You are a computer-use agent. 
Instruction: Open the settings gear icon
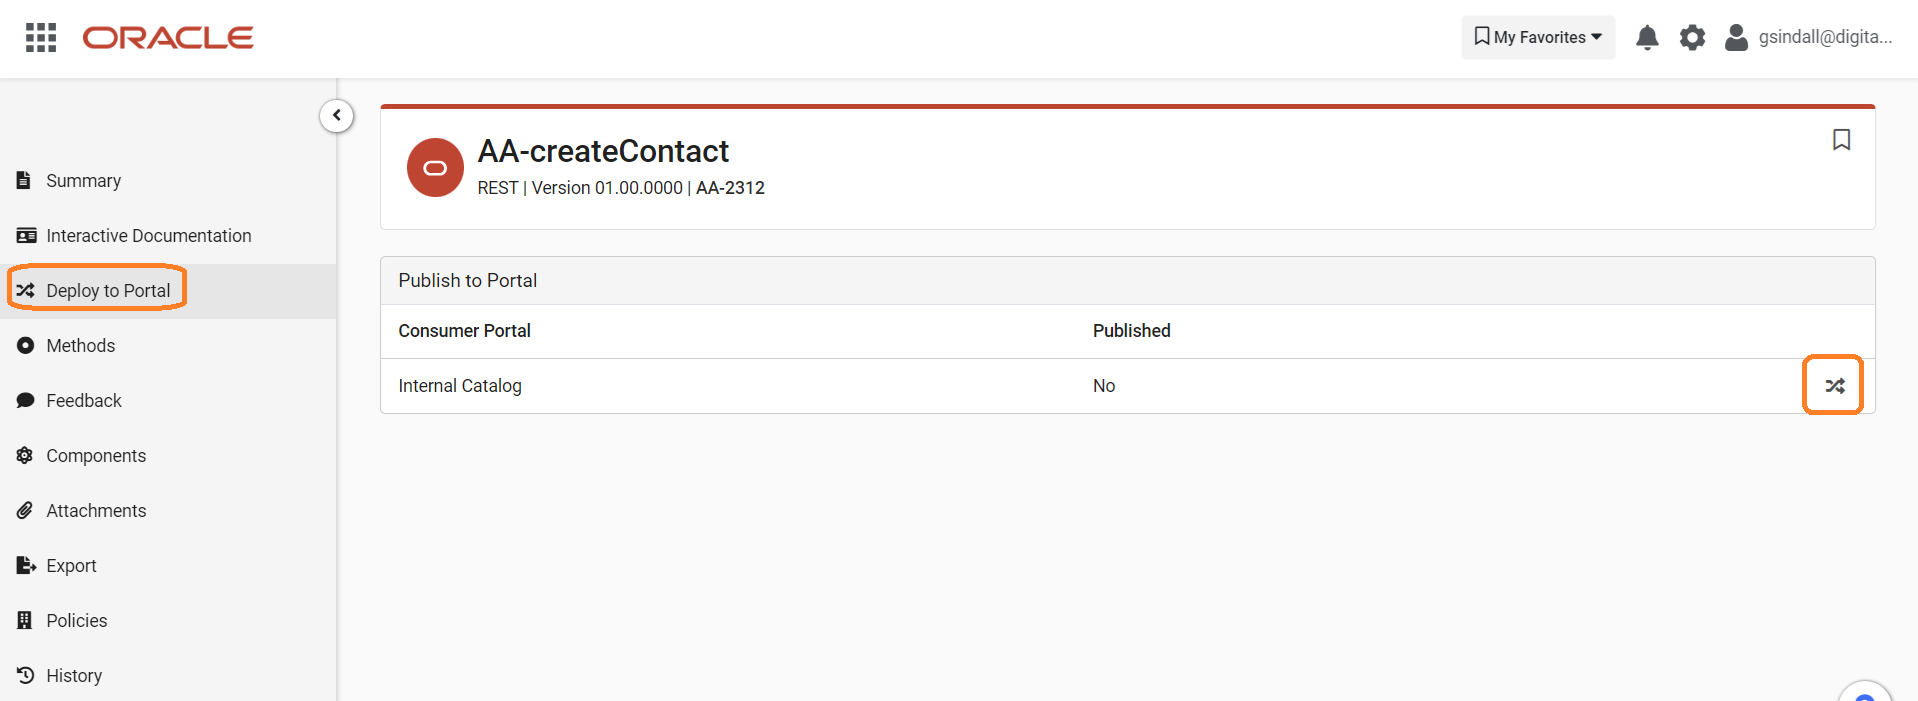(x=1692, y=38)
